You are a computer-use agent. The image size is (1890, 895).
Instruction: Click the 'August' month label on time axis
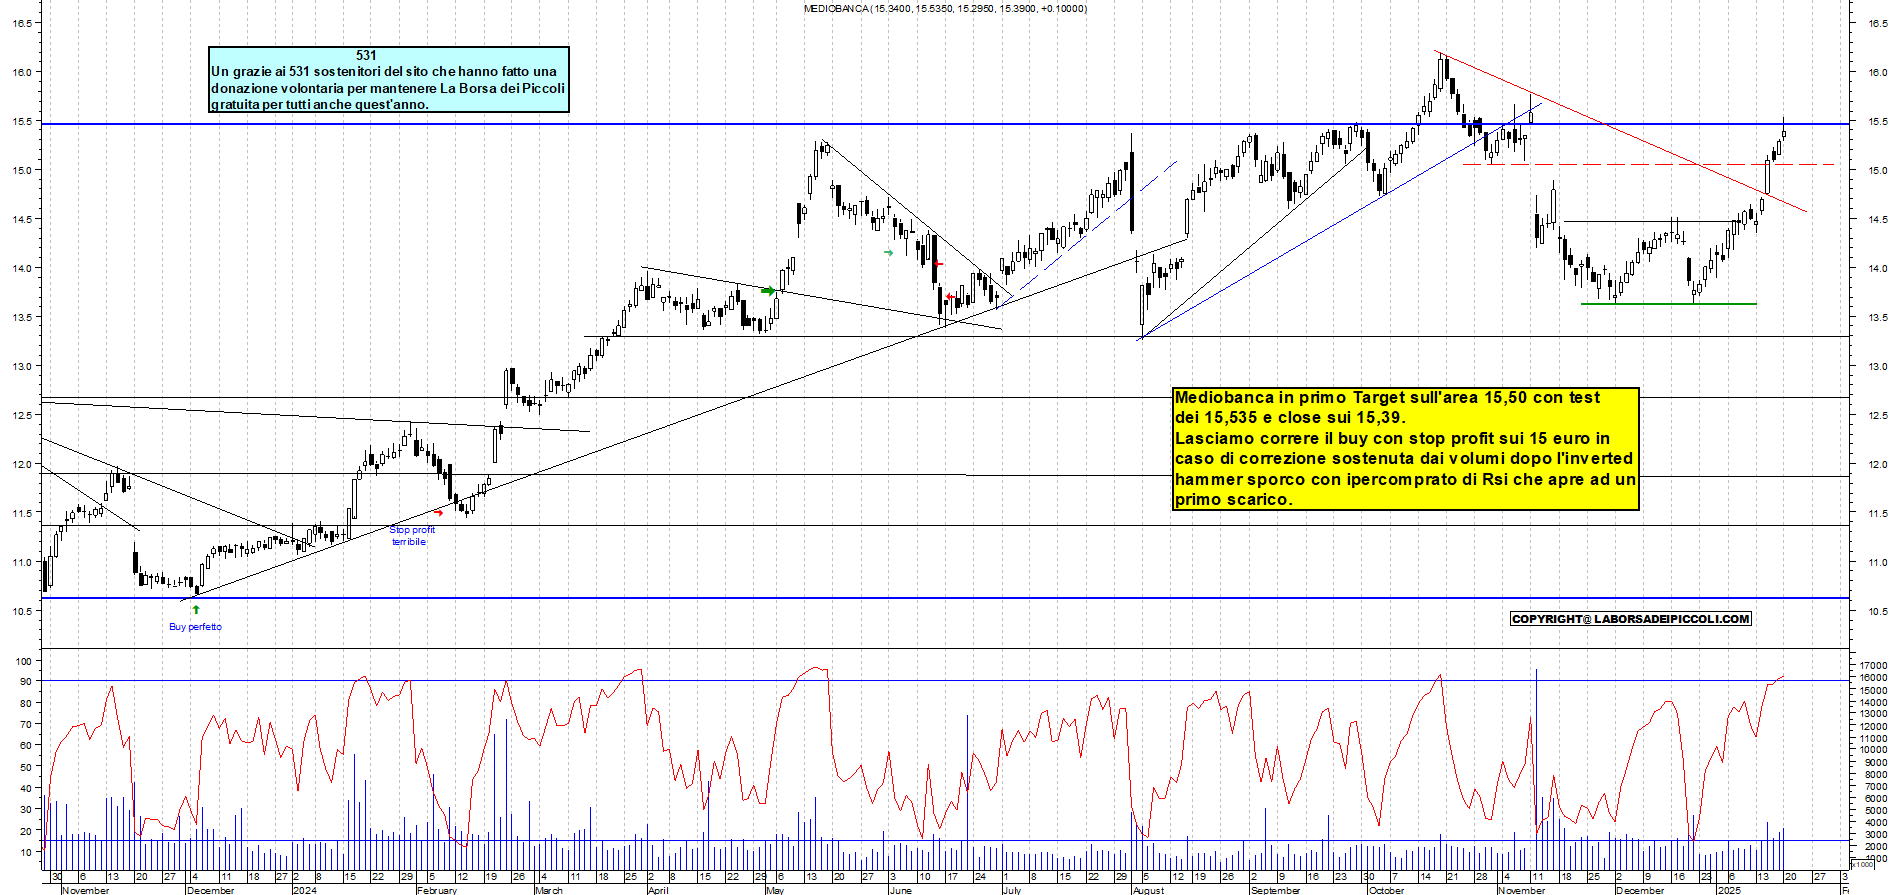[1148, 890]
